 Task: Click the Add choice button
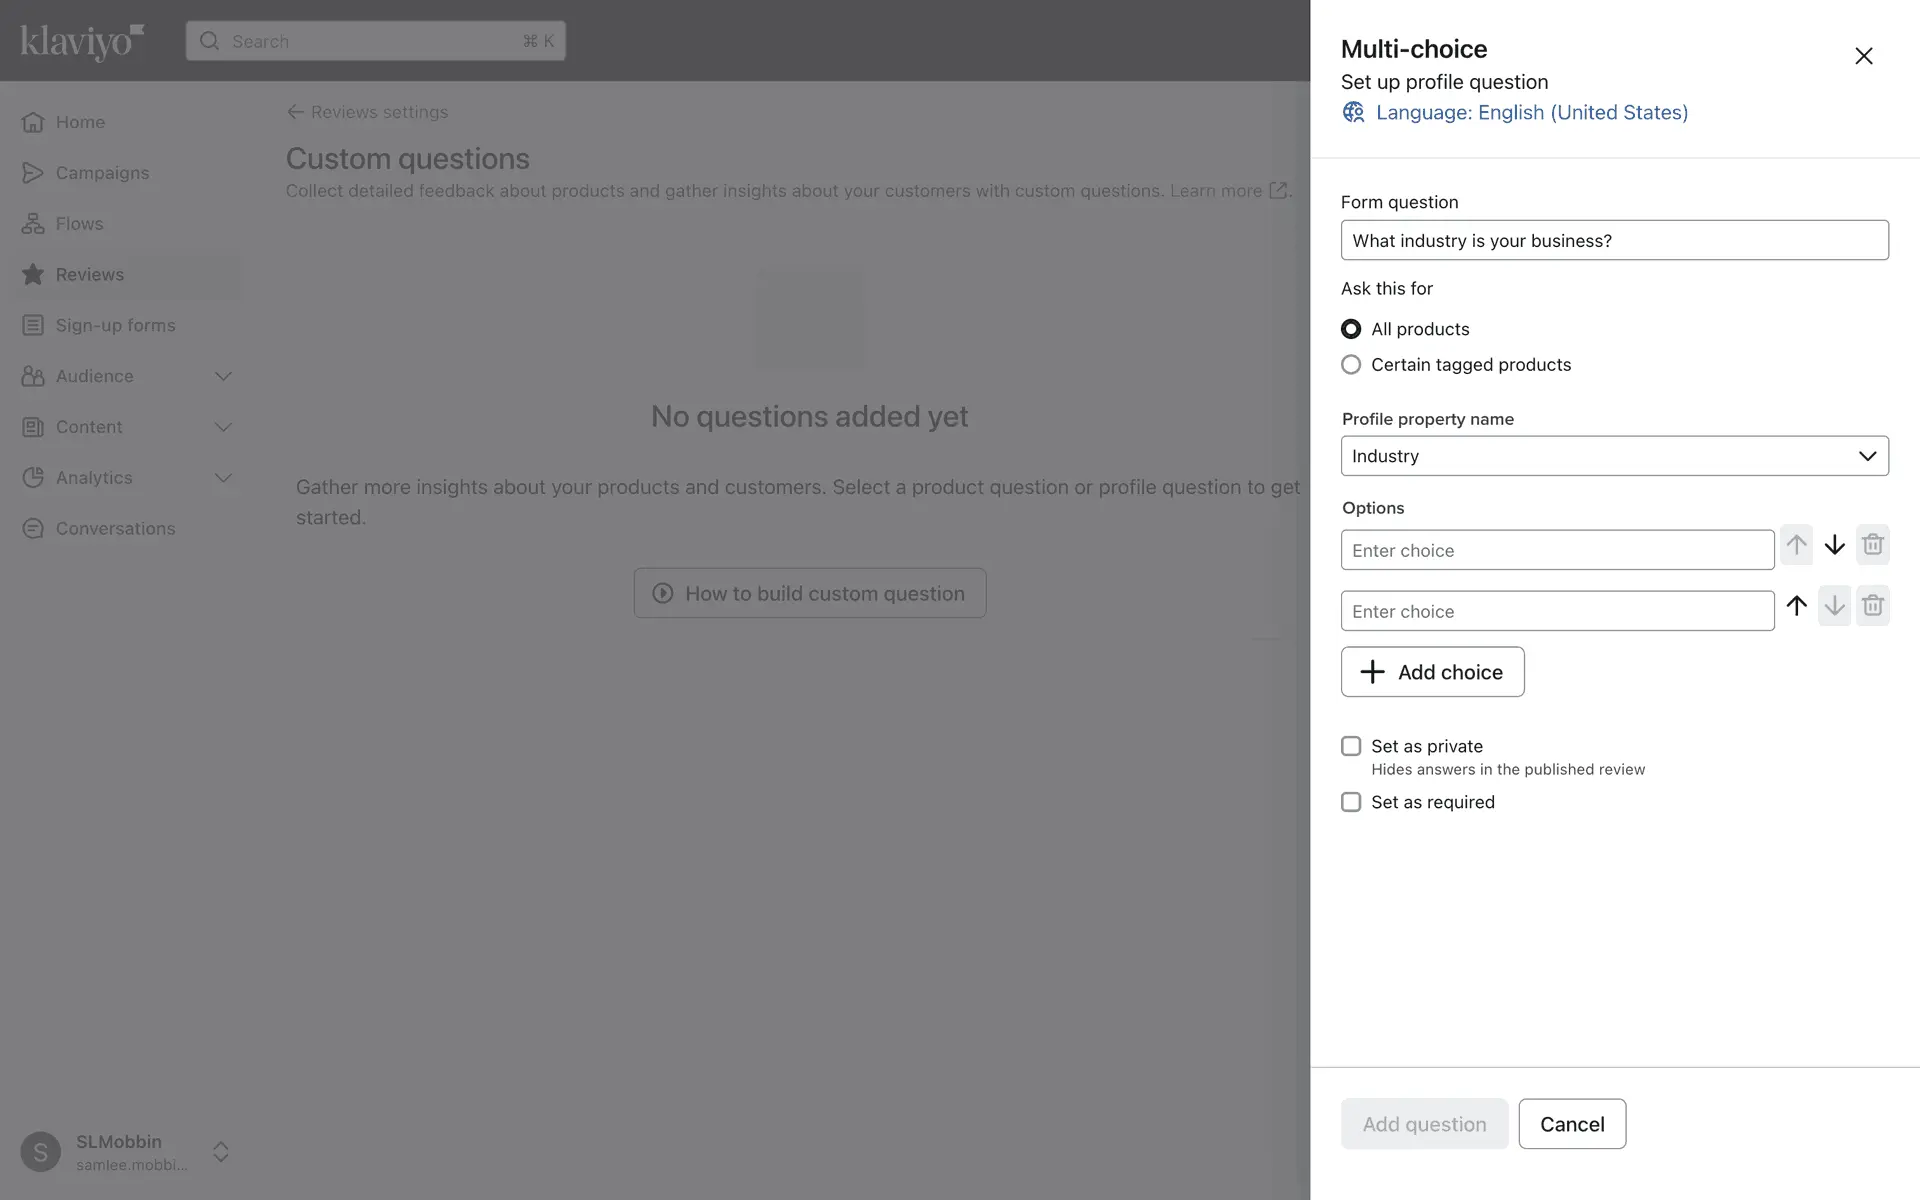point(1432,672)
